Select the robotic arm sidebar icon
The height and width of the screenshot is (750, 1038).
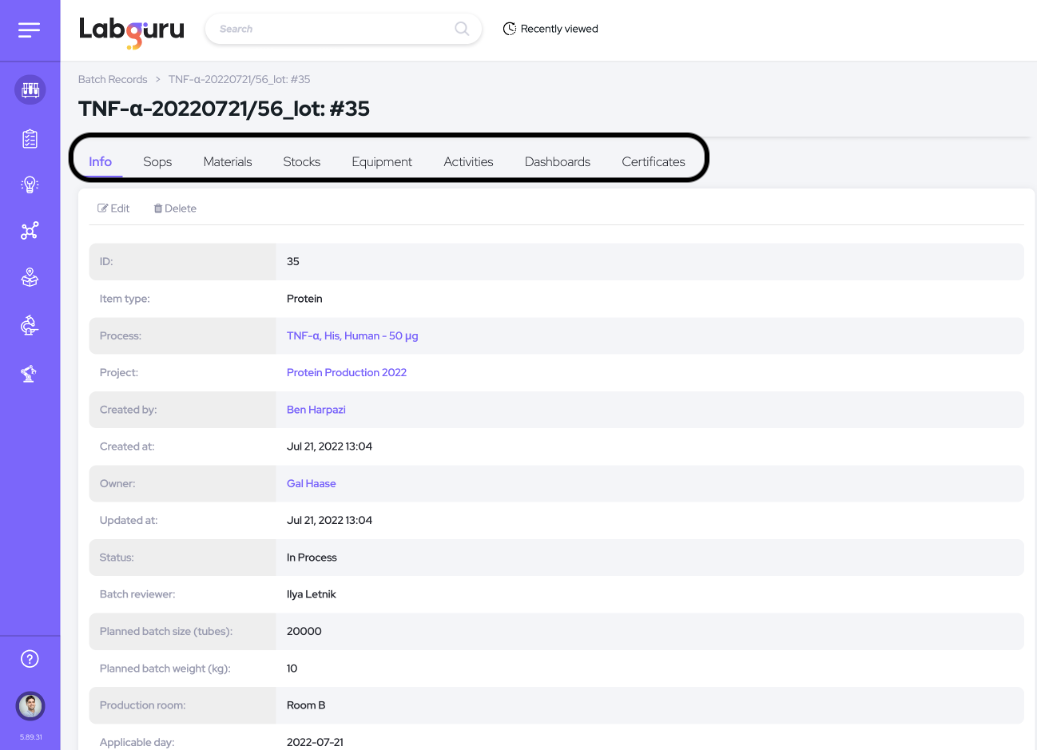point(30,373)
